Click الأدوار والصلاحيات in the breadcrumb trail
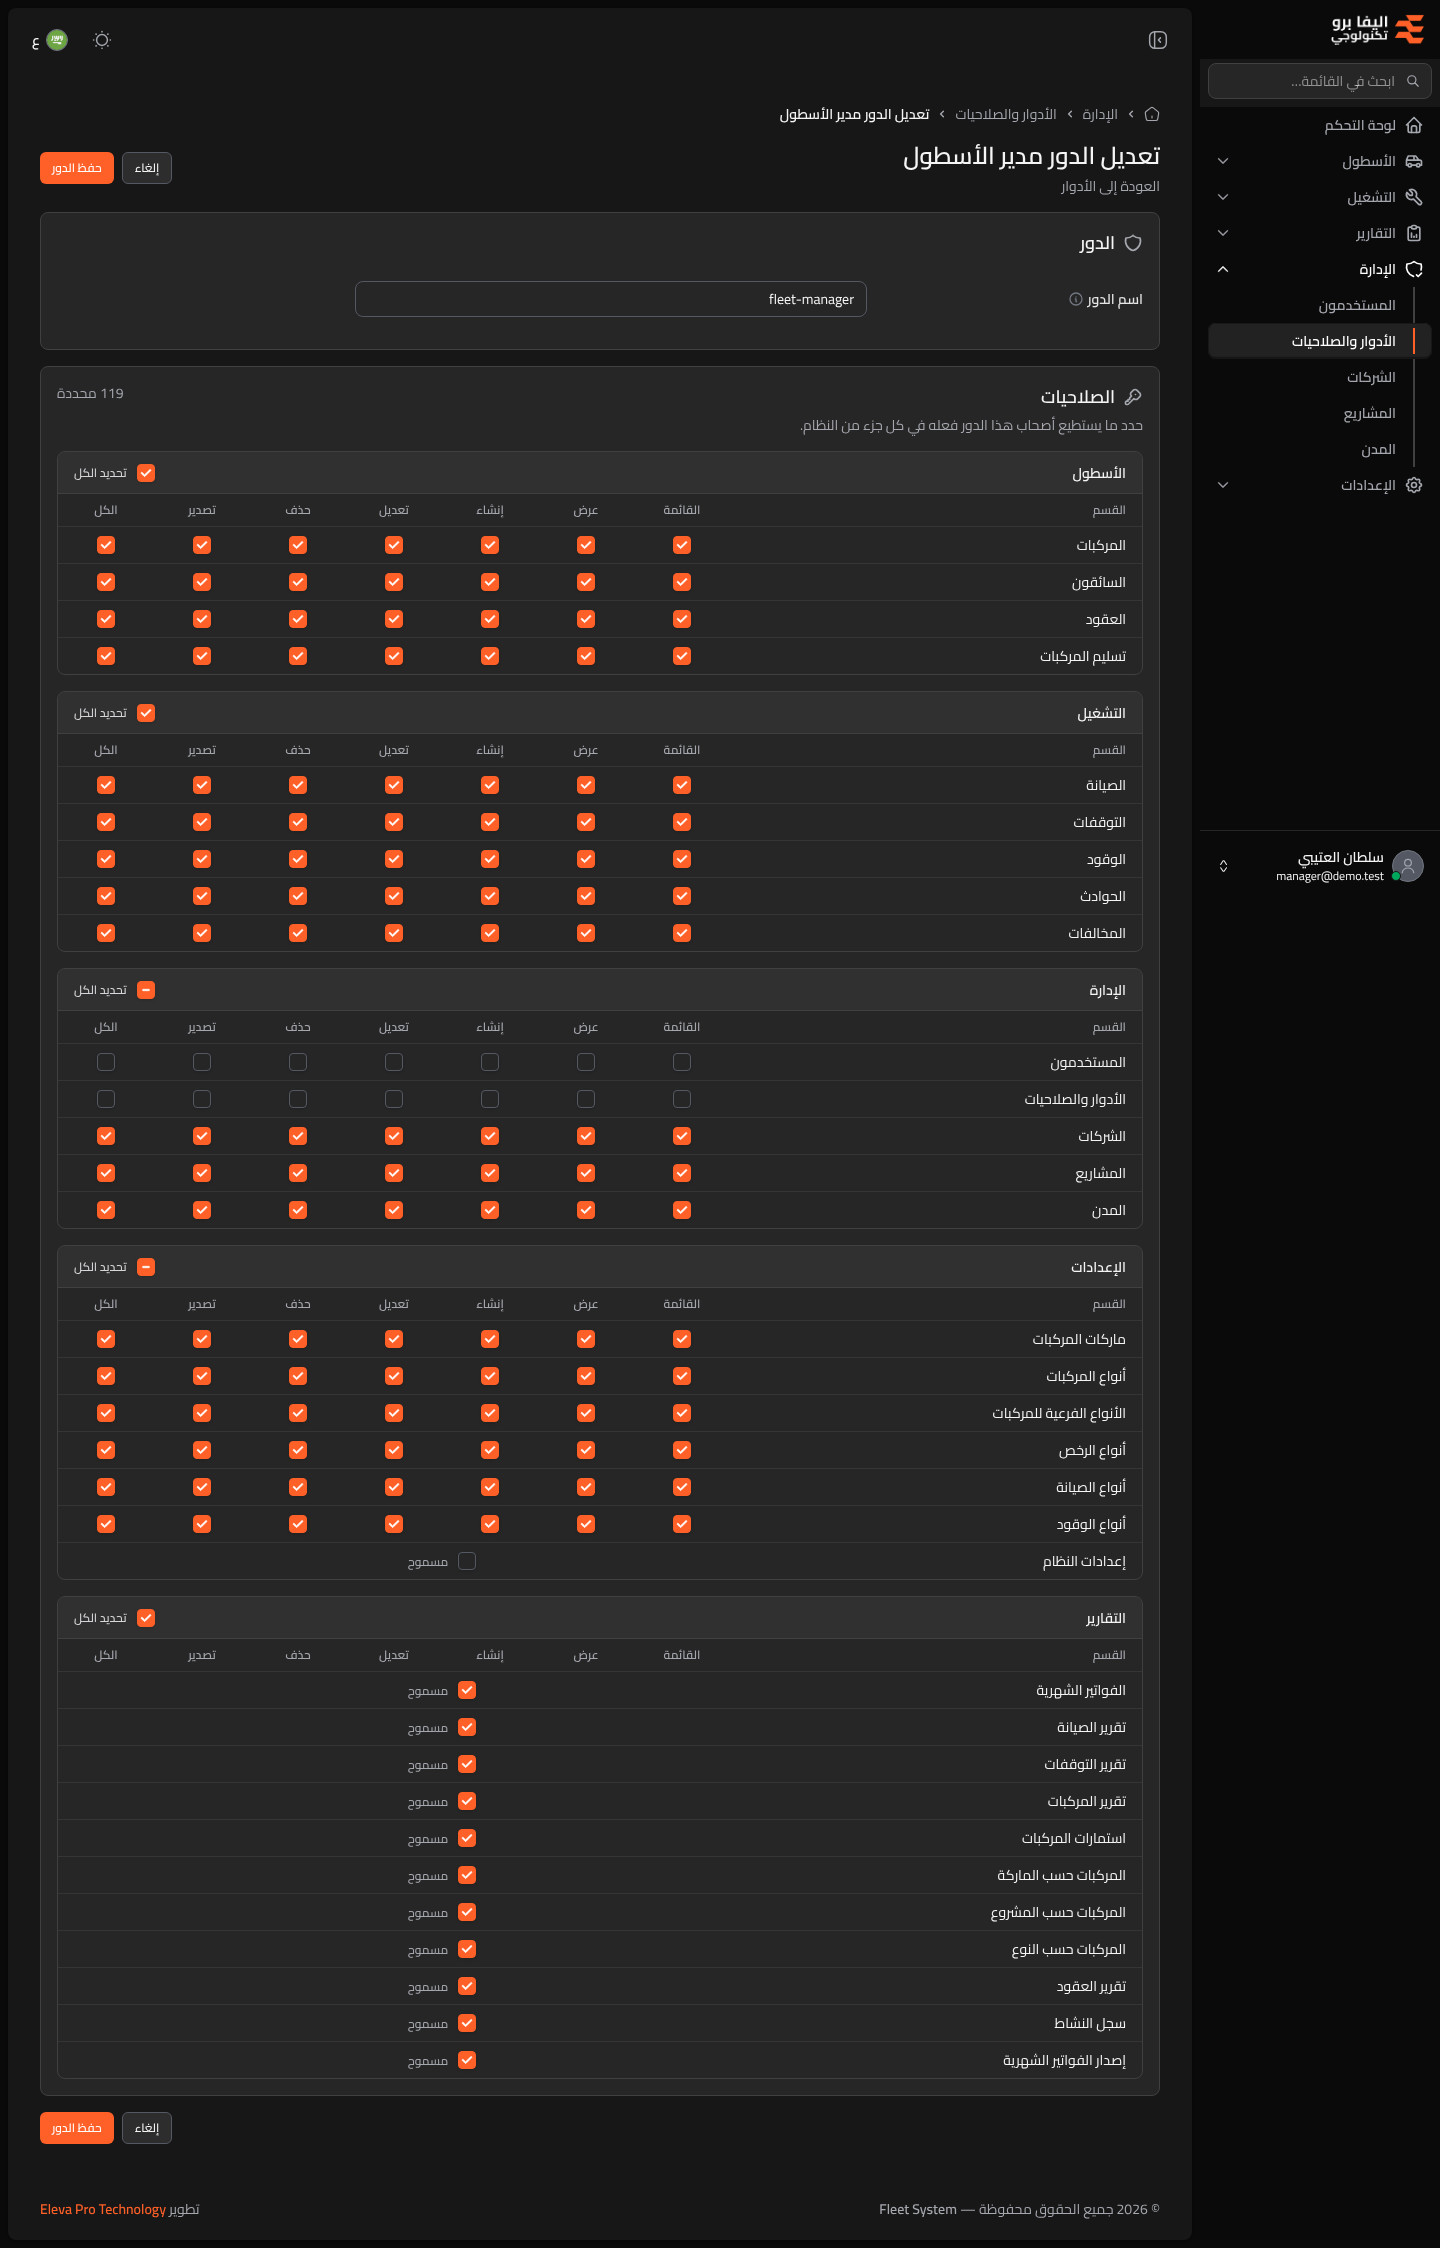The height and width of the screenshot is (2248, 1440). click(1006, 114)
